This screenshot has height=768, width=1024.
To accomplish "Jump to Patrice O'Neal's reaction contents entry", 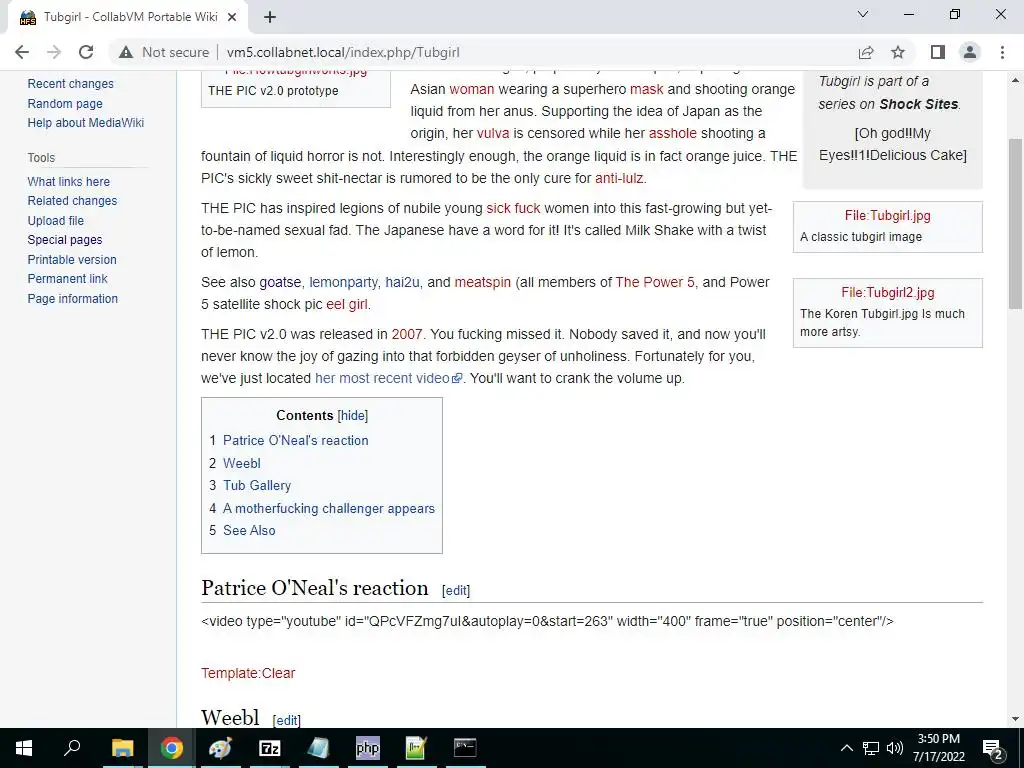I will (295, 440).
